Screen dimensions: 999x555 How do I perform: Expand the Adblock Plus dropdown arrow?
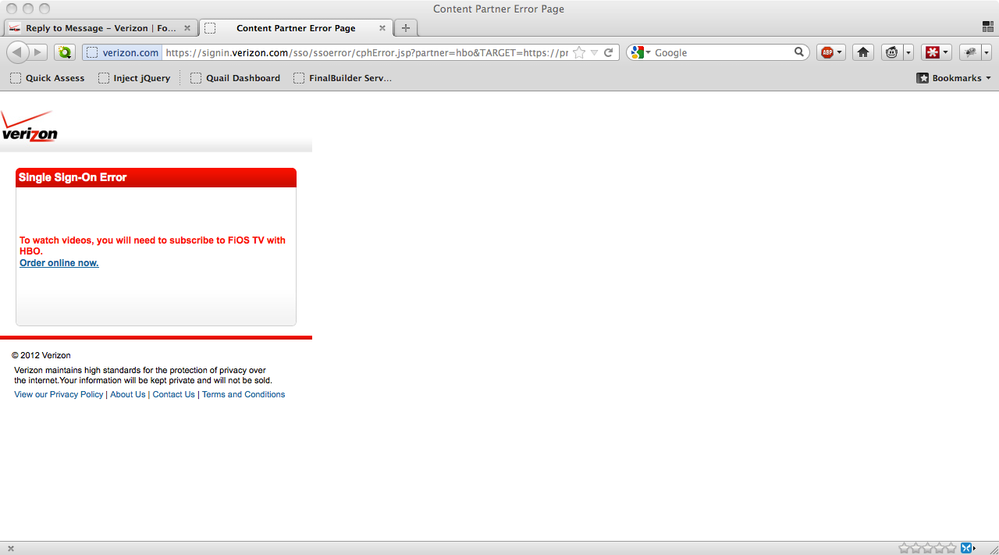839,53
